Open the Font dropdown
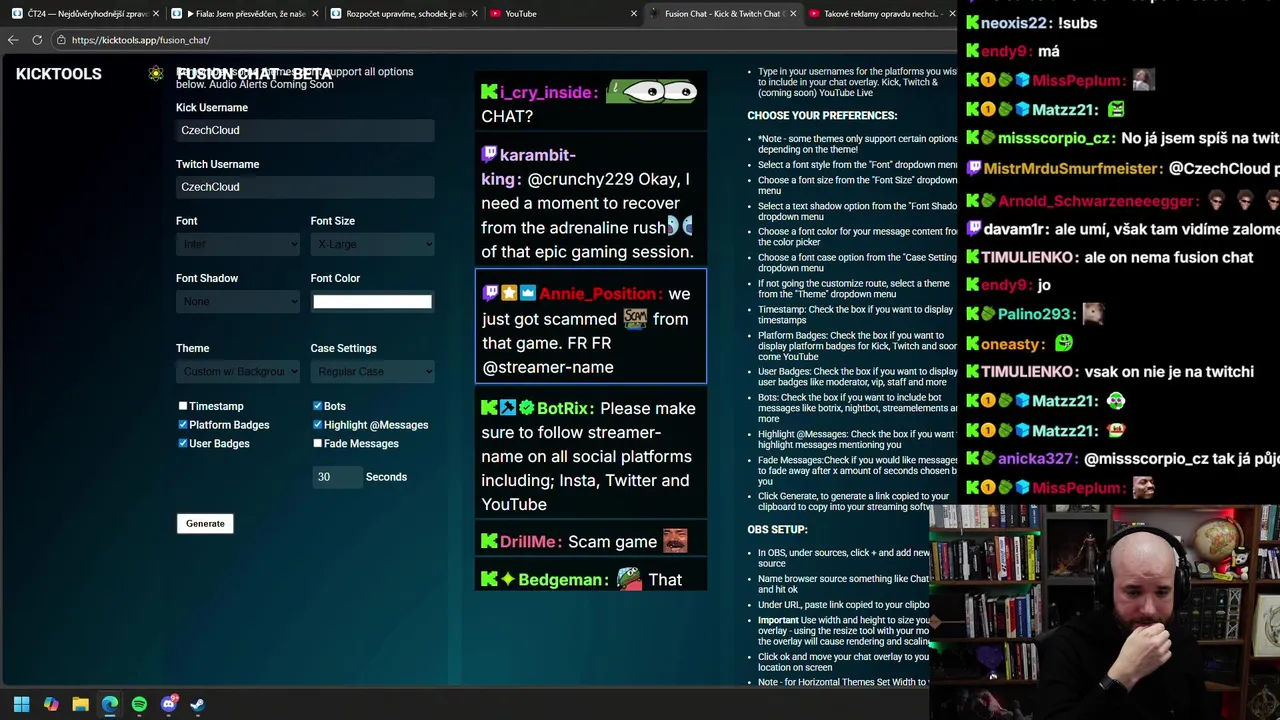 238,244
